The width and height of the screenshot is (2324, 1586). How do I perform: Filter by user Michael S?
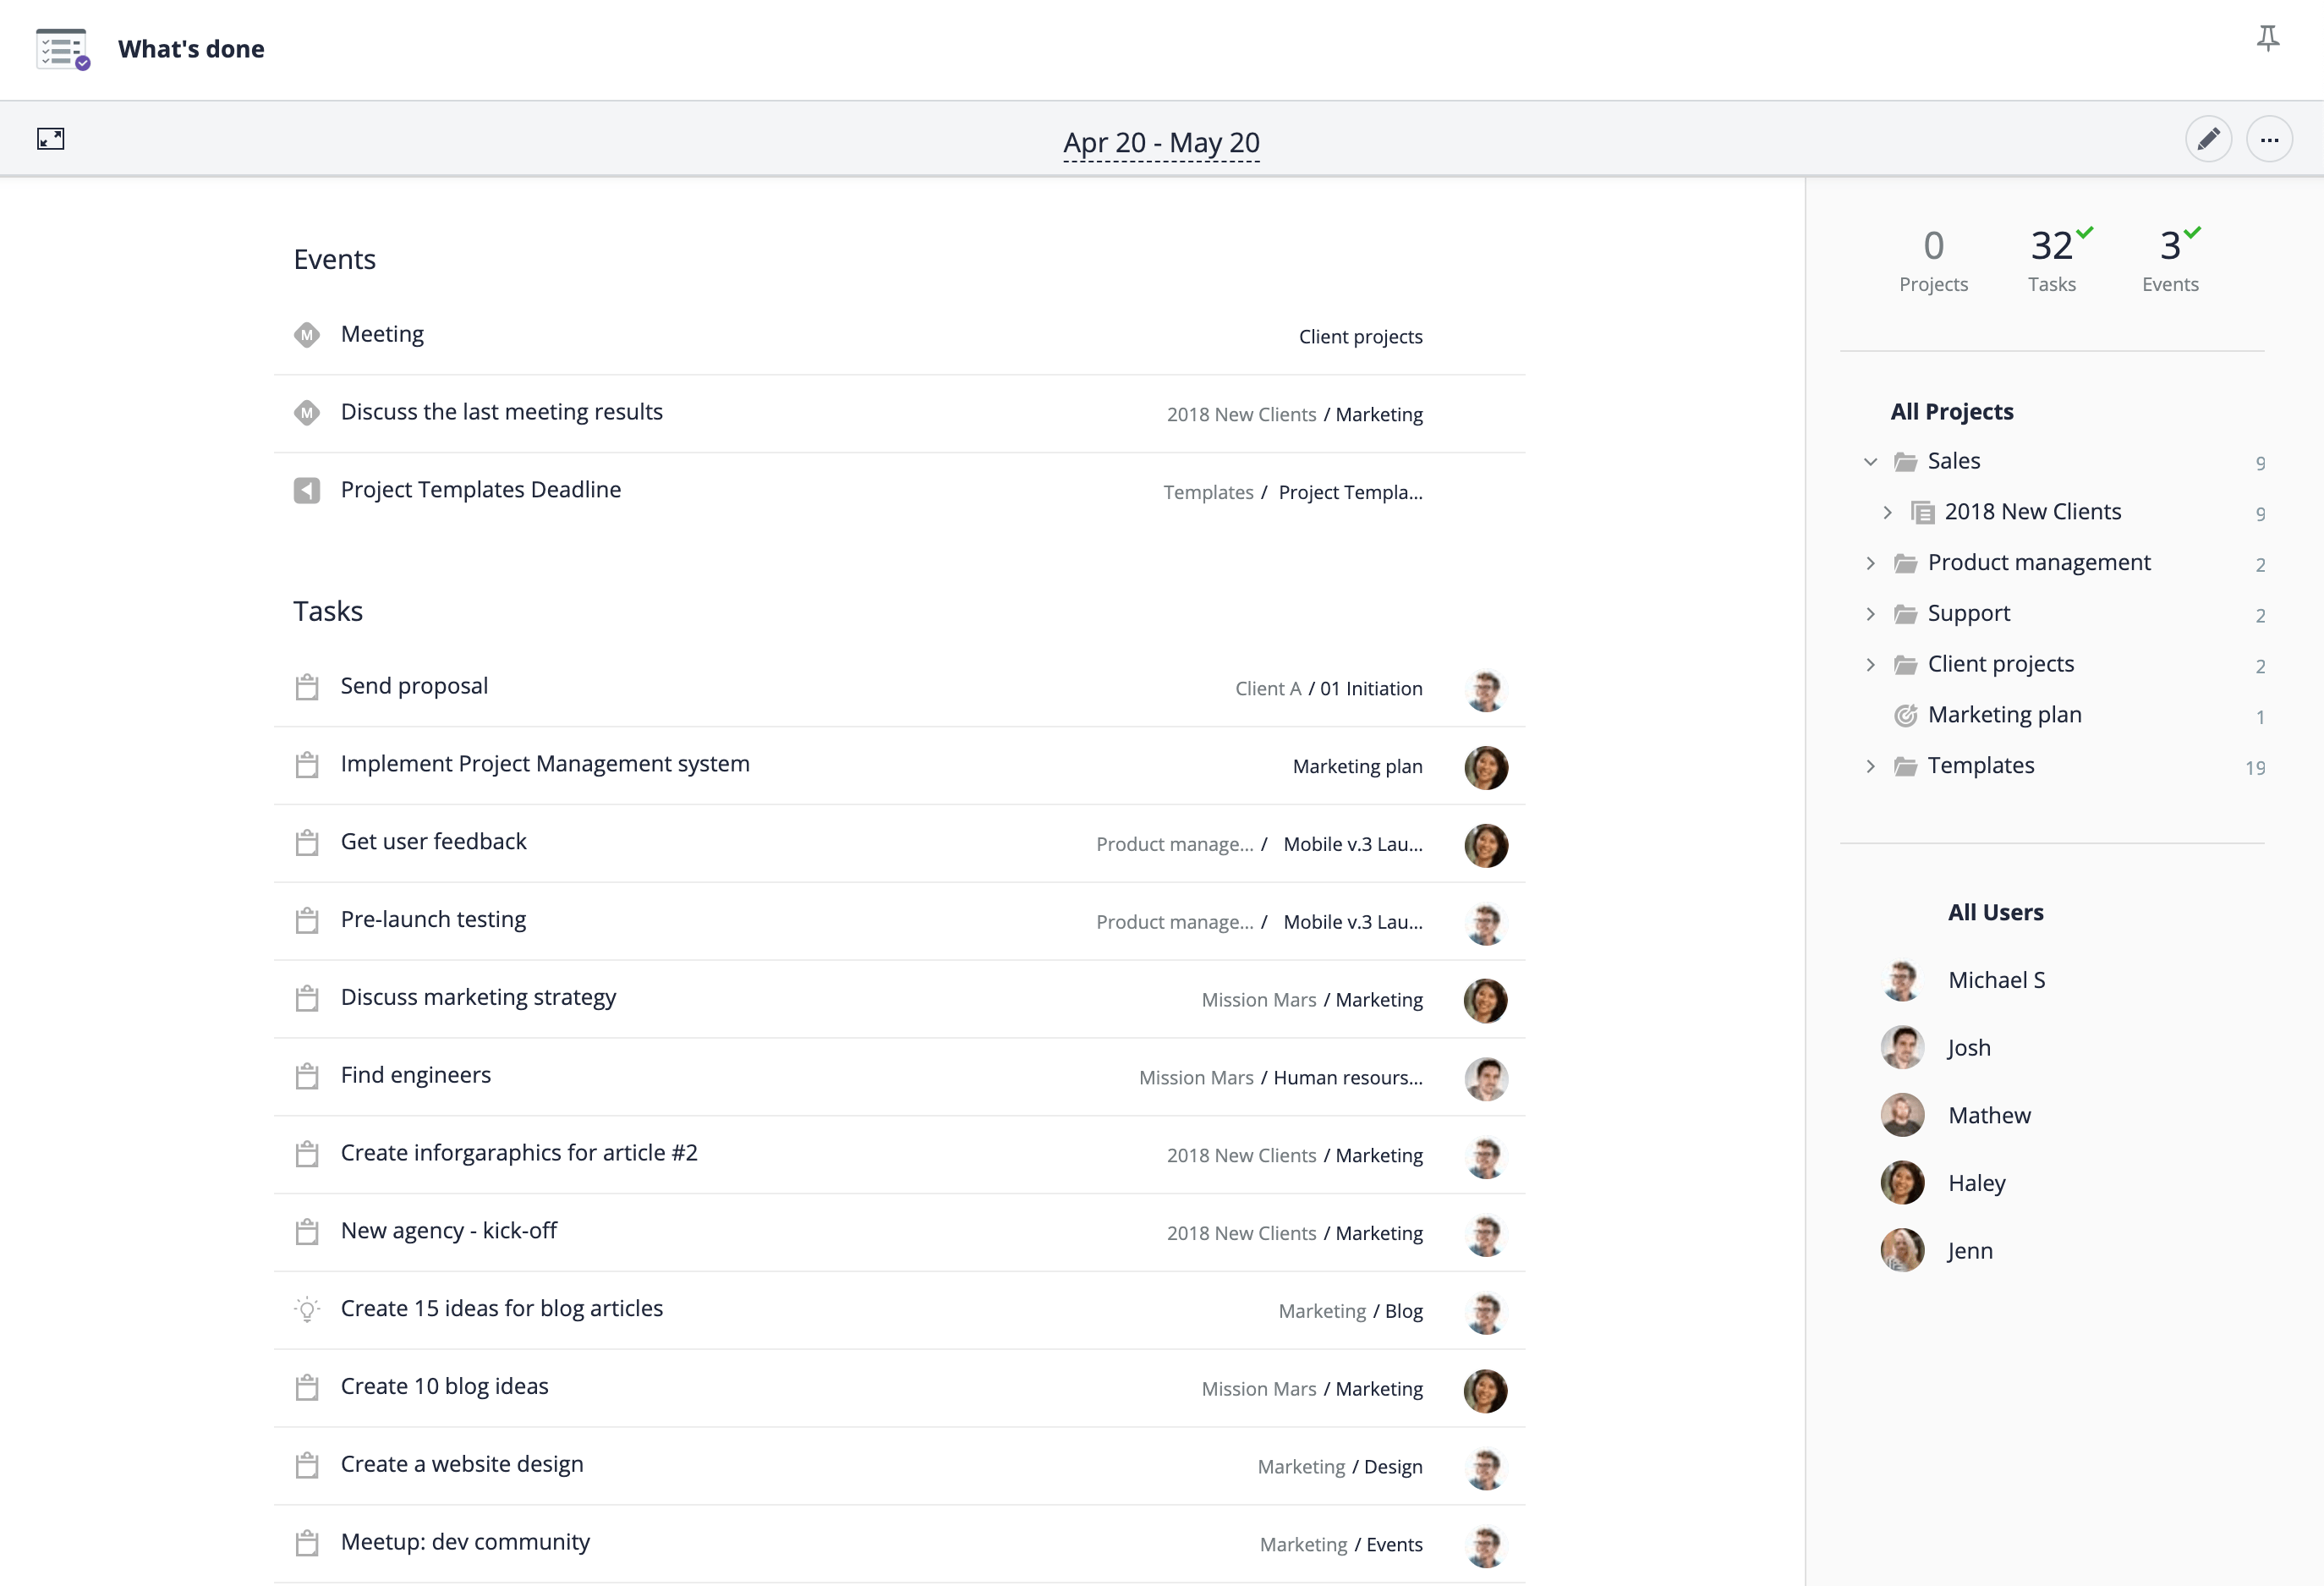[1995, 980]
